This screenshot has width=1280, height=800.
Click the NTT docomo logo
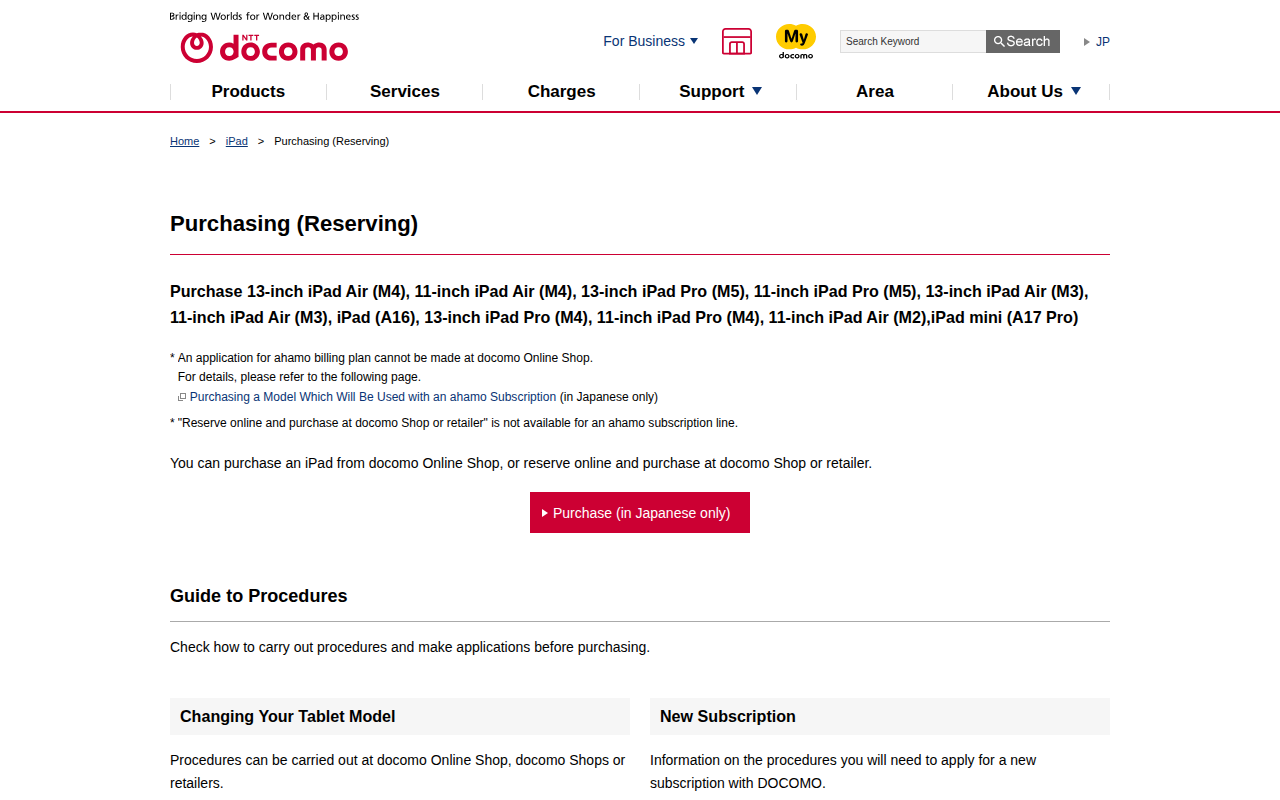(x=264, y=47)
